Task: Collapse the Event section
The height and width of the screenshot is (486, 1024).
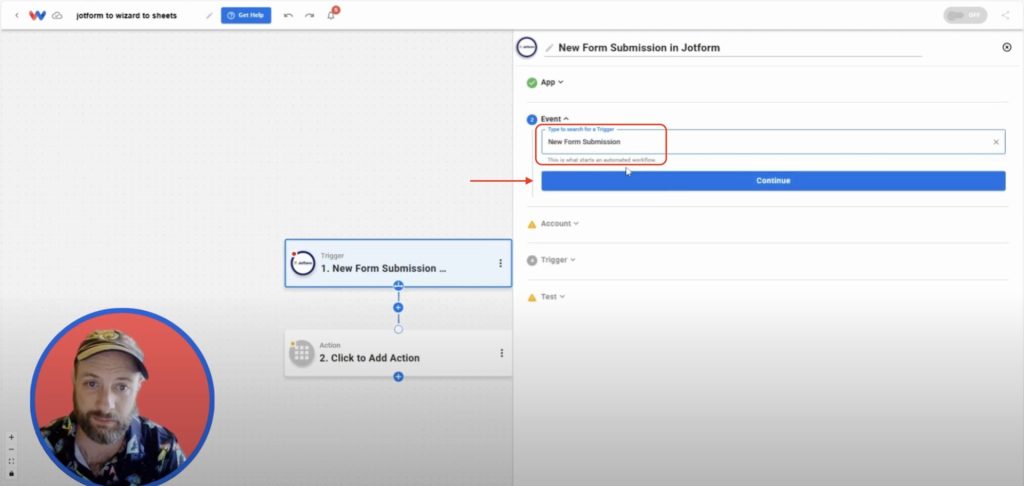Action: pyautogui.click(x=554, y=119)
